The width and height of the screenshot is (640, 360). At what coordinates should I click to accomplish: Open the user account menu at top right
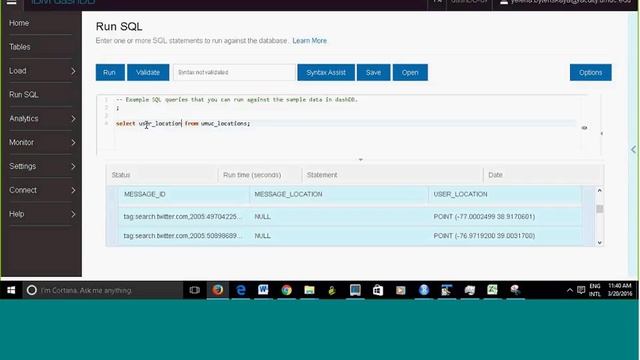click(x=567, y=2)
